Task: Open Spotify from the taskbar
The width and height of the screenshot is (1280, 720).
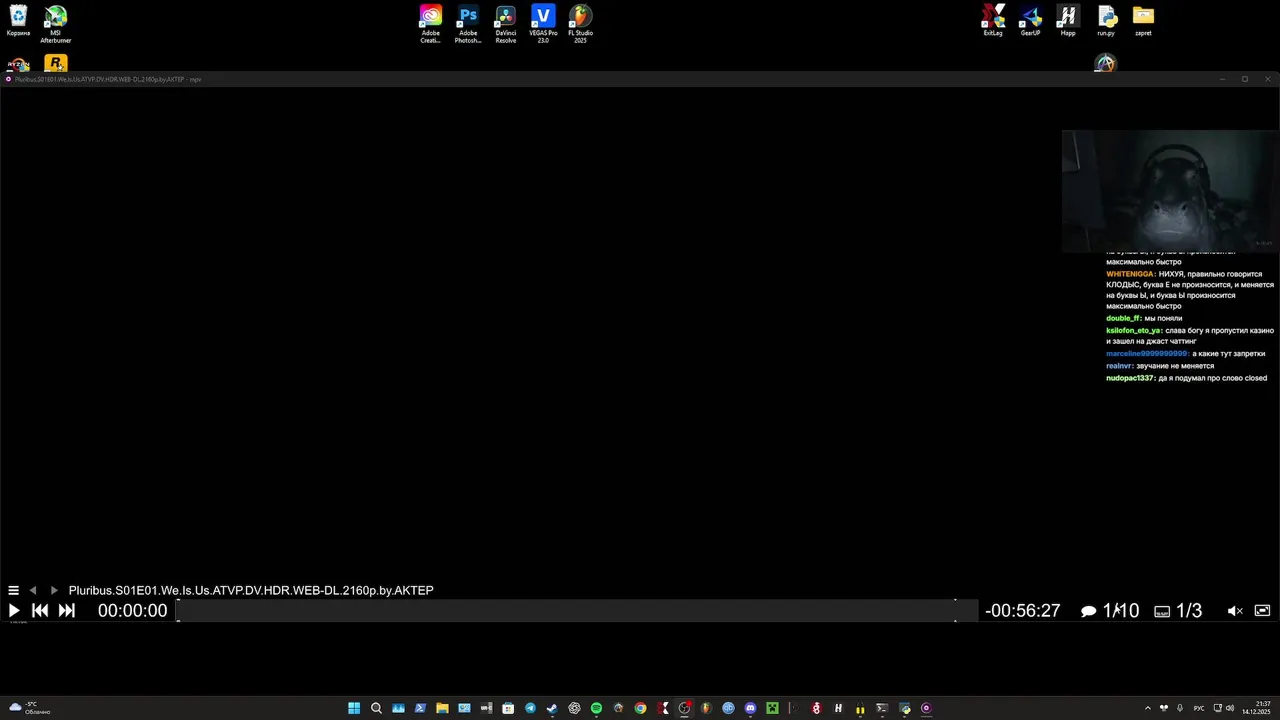Action: [x=596, y=708]
